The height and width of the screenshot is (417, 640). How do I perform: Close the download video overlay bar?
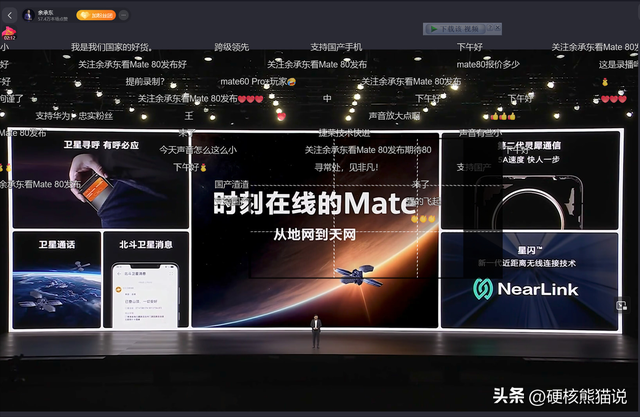click(498, 28)
